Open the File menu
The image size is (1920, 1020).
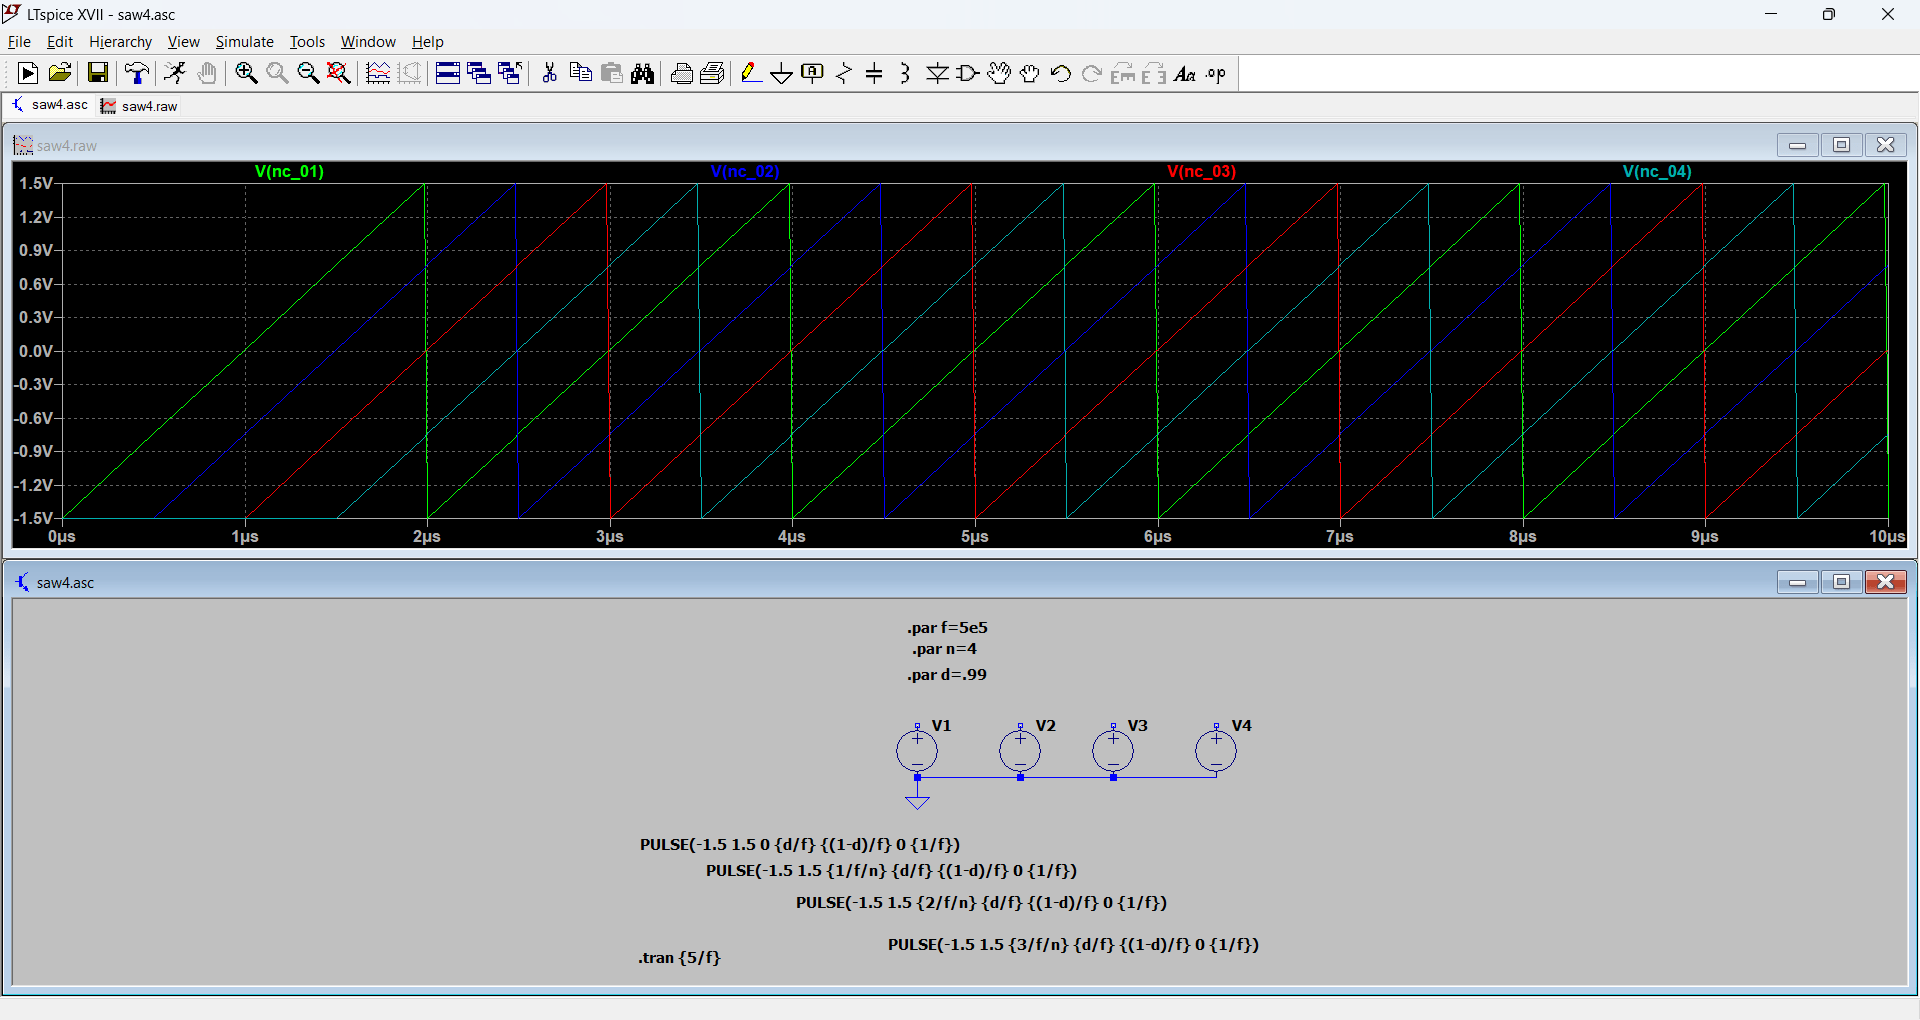pyautogui.click(x=19, y=42)
